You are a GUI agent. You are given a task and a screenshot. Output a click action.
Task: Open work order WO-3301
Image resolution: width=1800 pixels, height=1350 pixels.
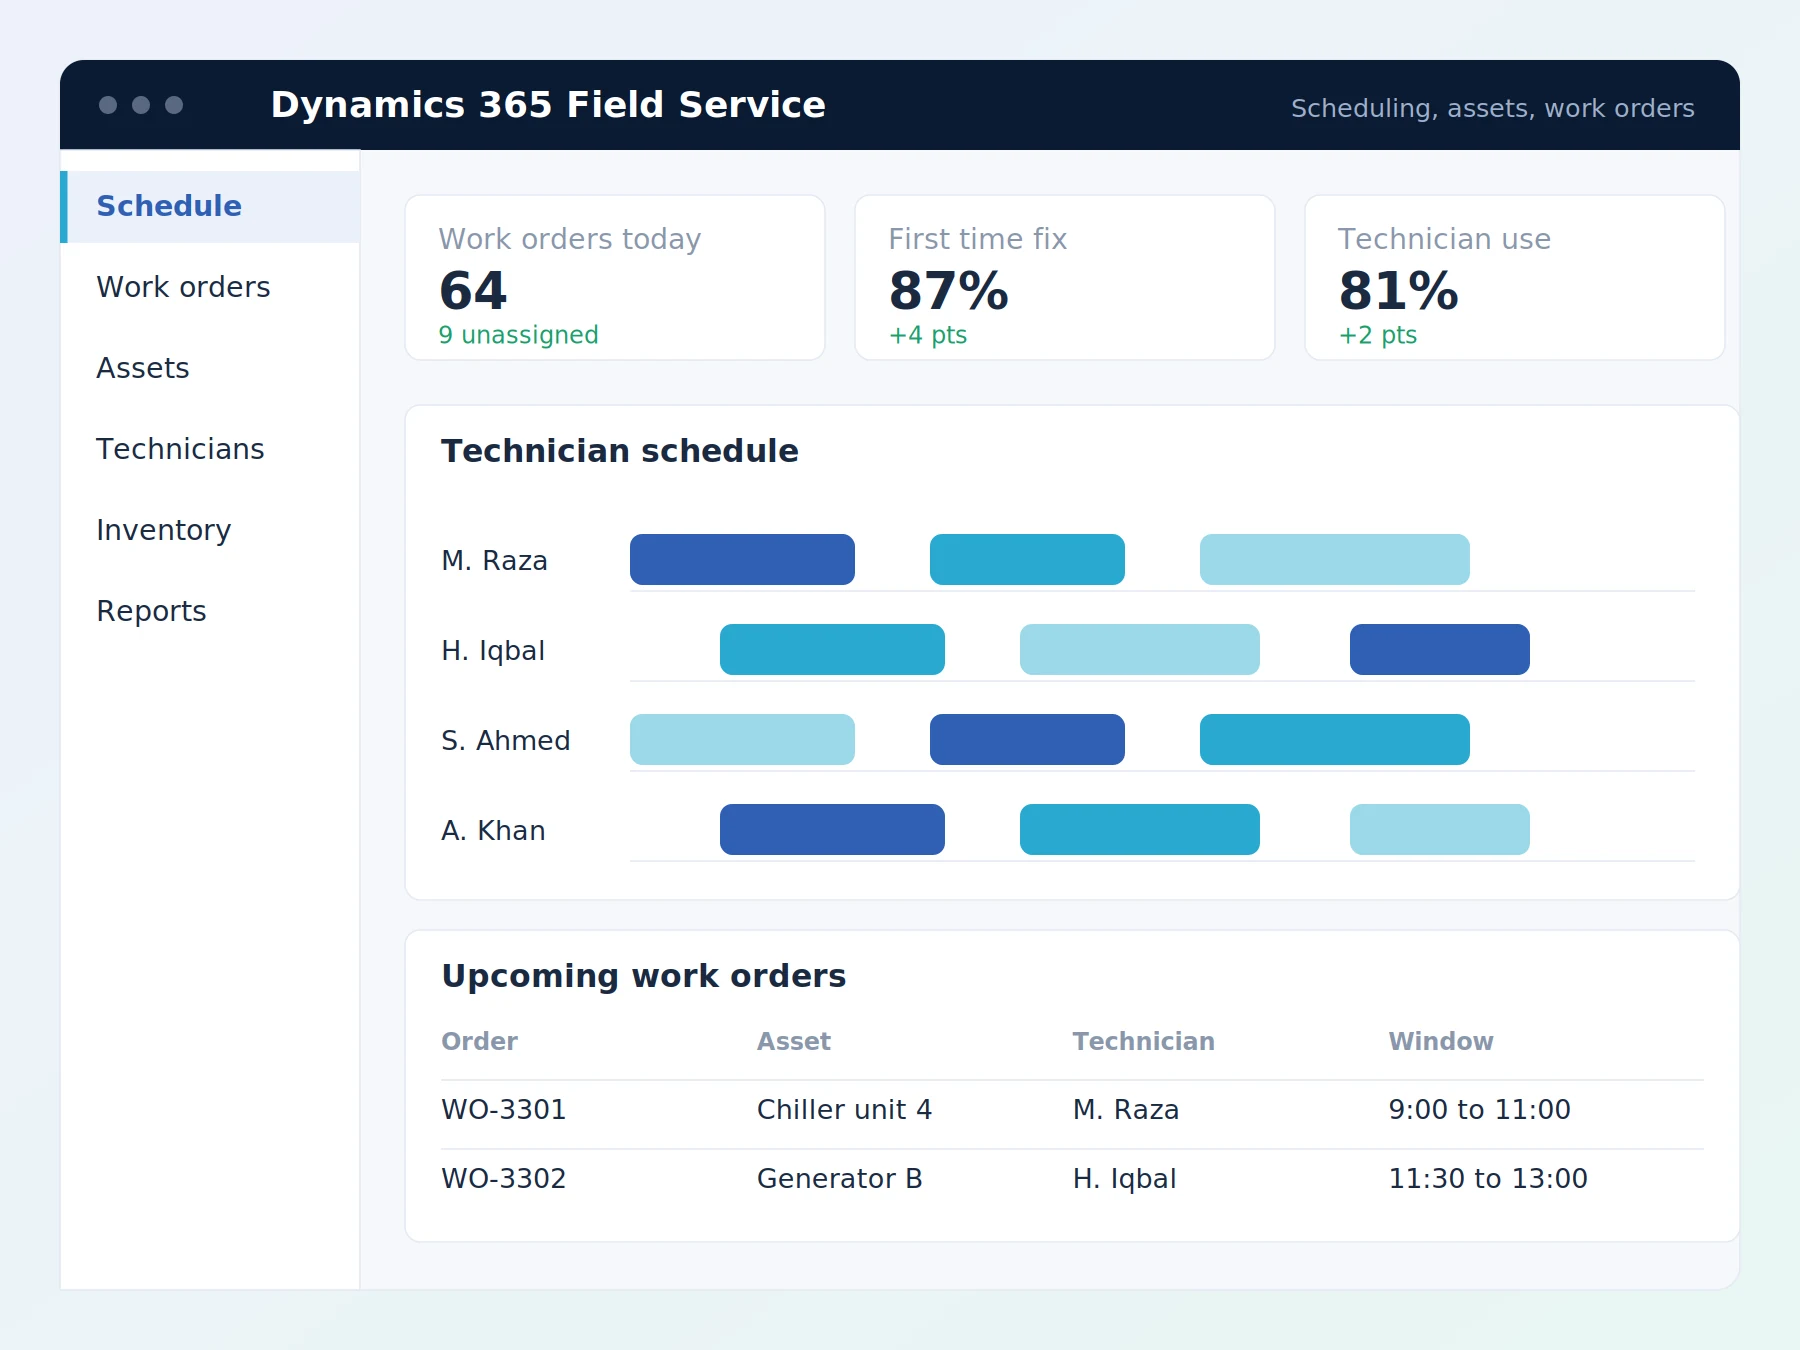[x=504, y=1110]
